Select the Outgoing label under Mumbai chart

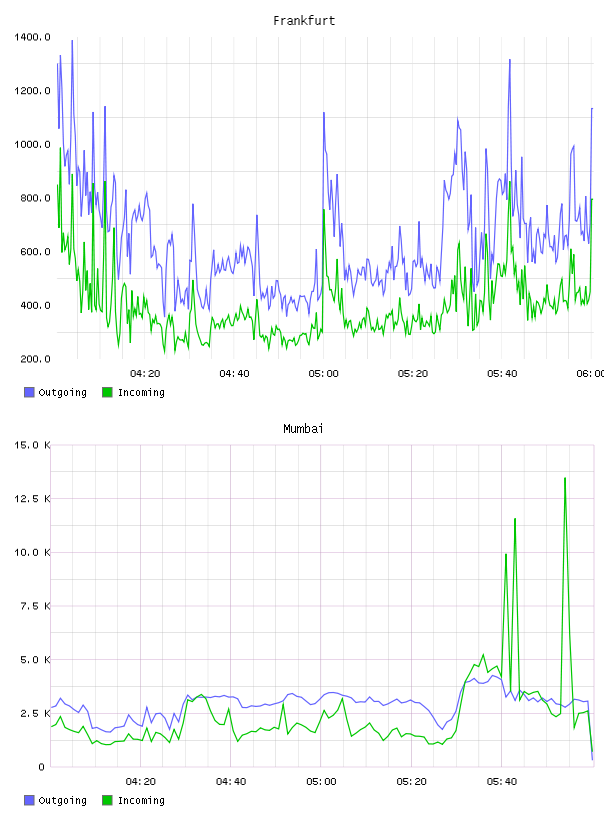(x=62, y=801)
